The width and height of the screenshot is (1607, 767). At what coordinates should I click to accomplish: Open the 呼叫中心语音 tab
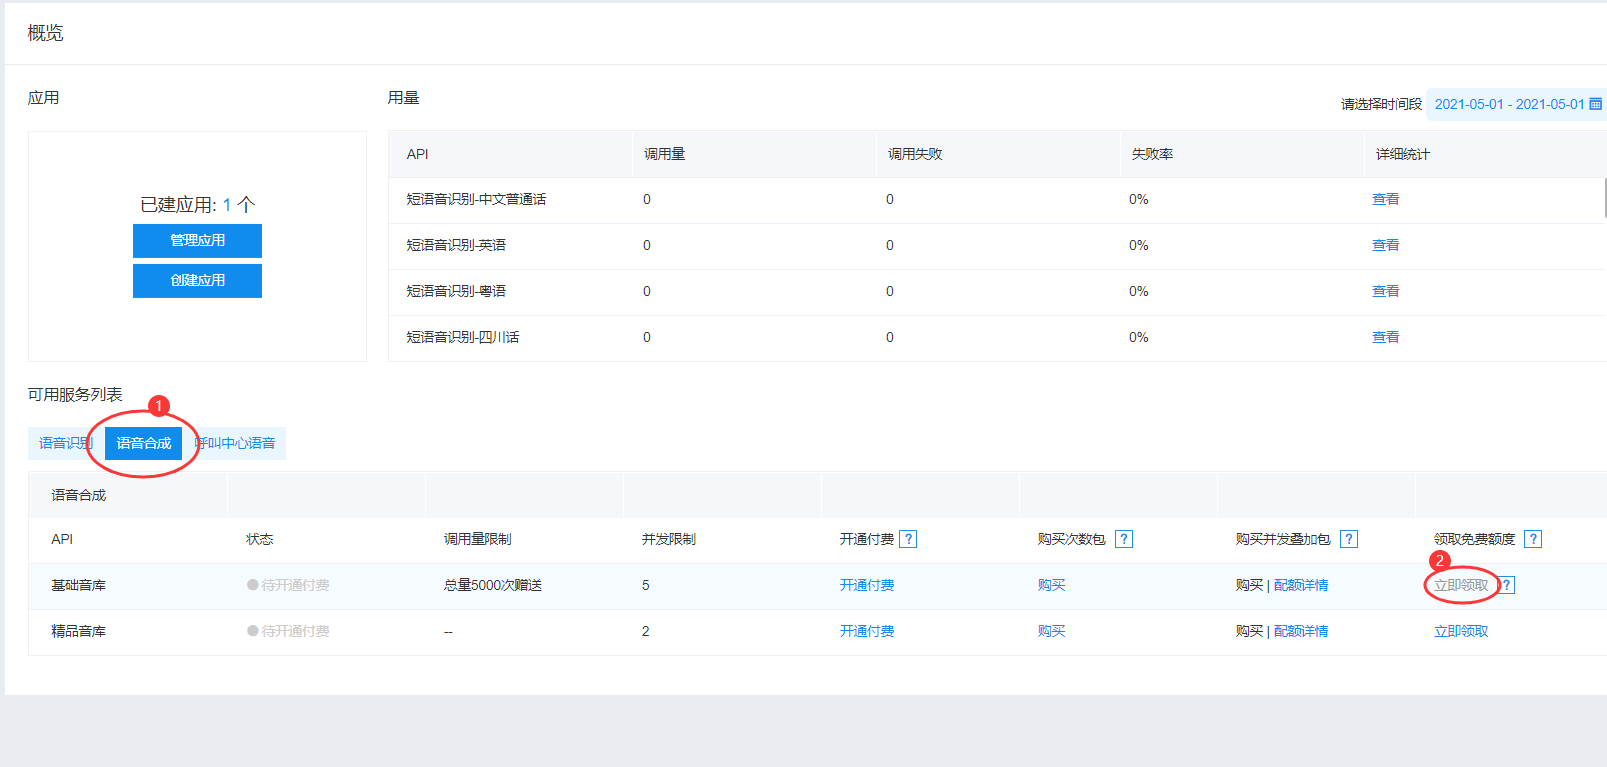[238, 443]
